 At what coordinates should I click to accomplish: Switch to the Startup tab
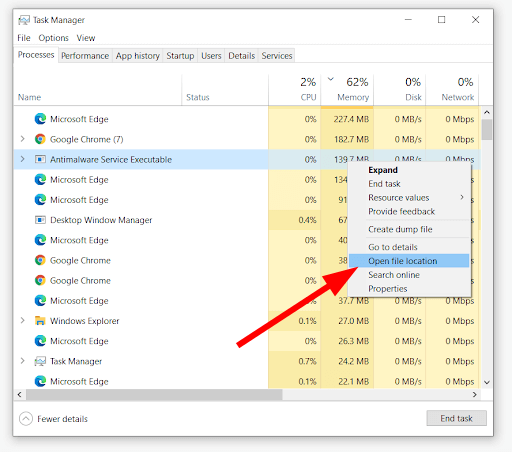point(180,56)
